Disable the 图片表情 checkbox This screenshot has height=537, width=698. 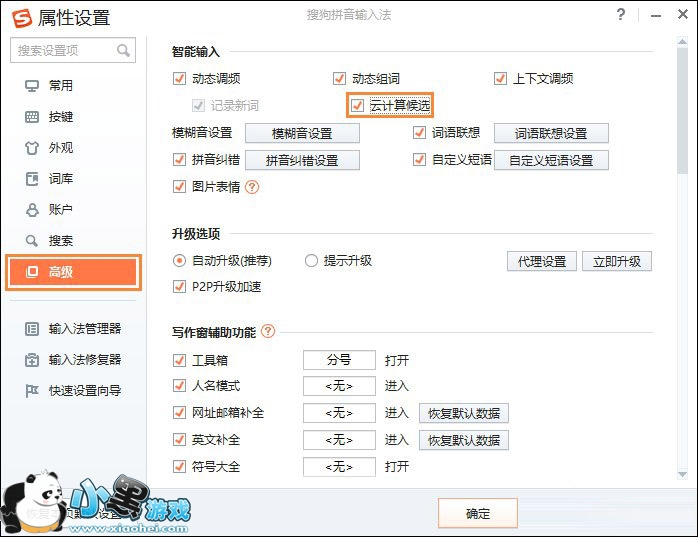179,187
